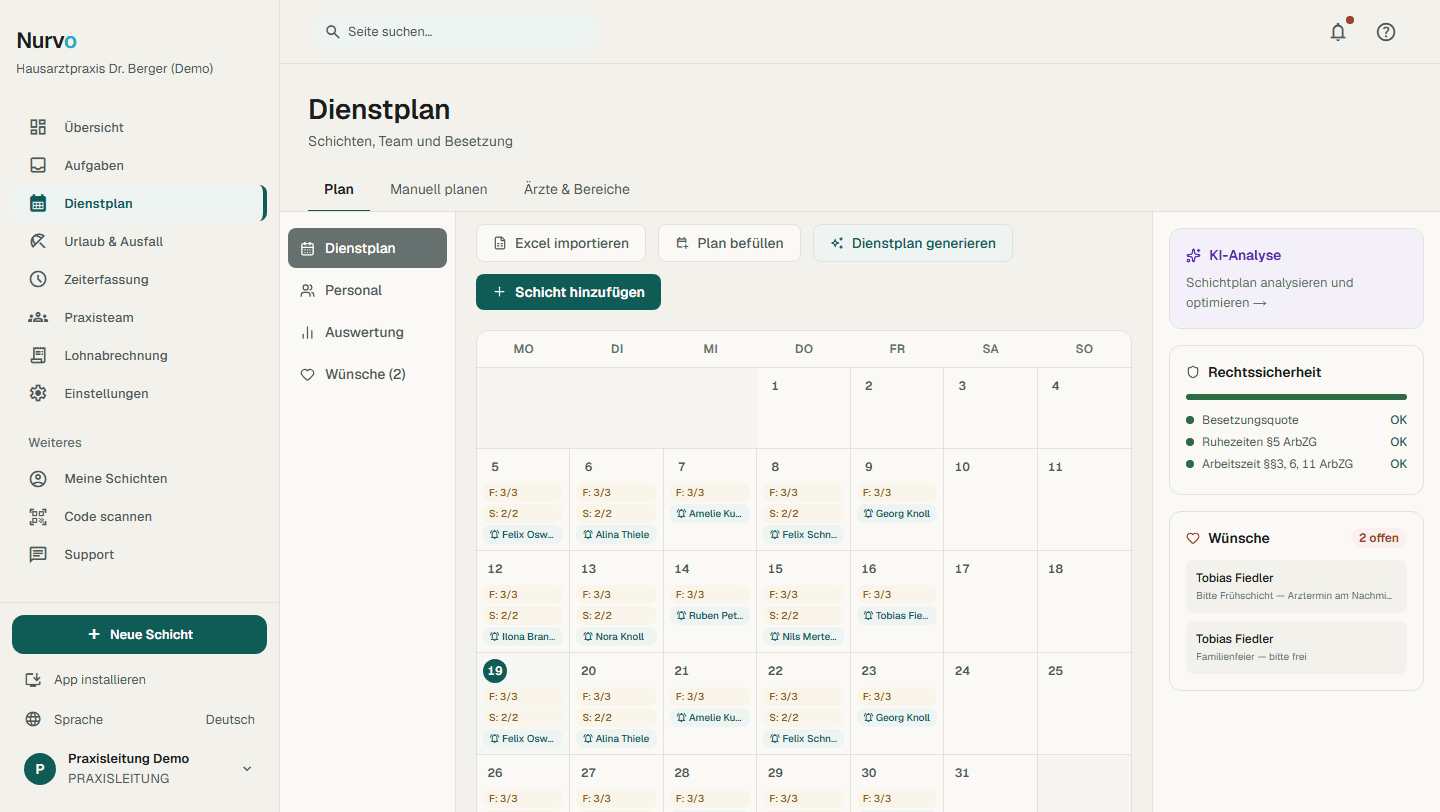Click the Praxisteam group icon
The height and width of the screenshot is (812, 1440).
coord(38,317)
